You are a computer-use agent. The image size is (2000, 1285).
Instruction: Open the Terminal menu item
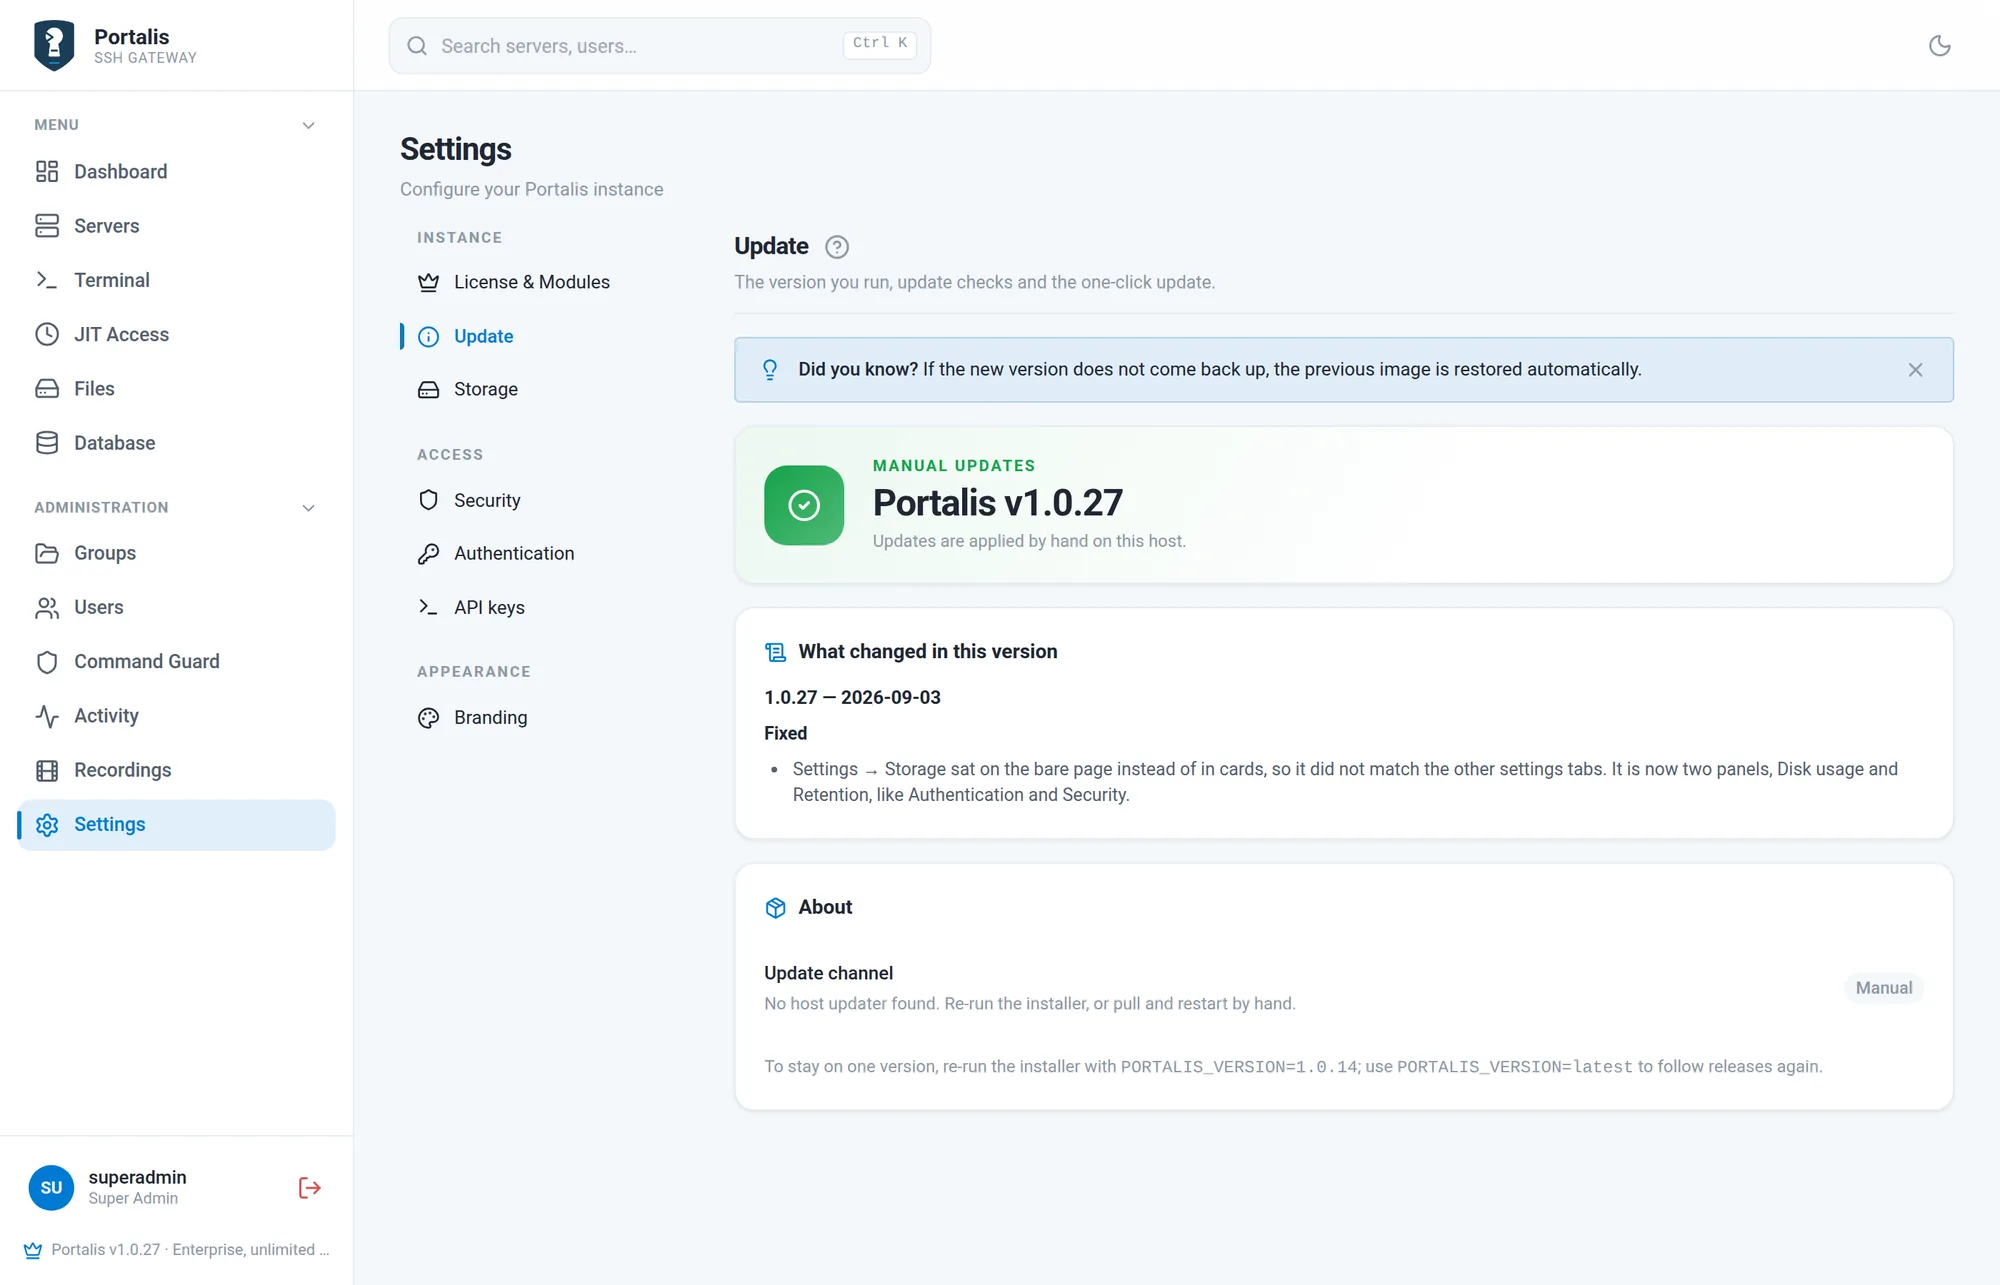coord(176,280)
